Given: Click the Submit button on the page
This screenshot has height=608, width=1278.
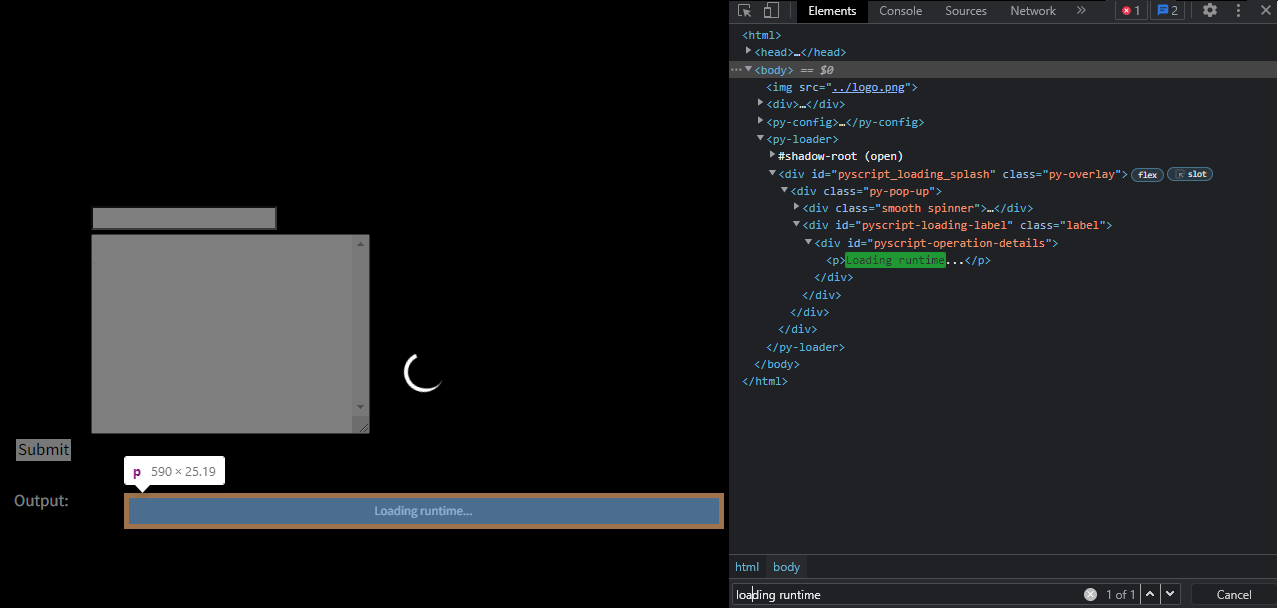Looking at the screenshot, I should click(44, 450).
